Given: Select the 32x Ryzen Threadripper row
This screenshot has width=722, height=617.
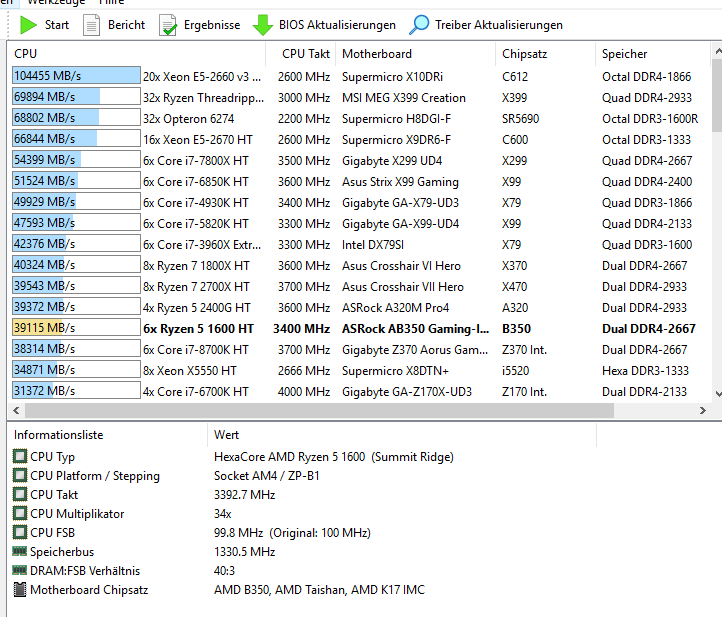Looking at the screenshot, I should pos(359,98).
